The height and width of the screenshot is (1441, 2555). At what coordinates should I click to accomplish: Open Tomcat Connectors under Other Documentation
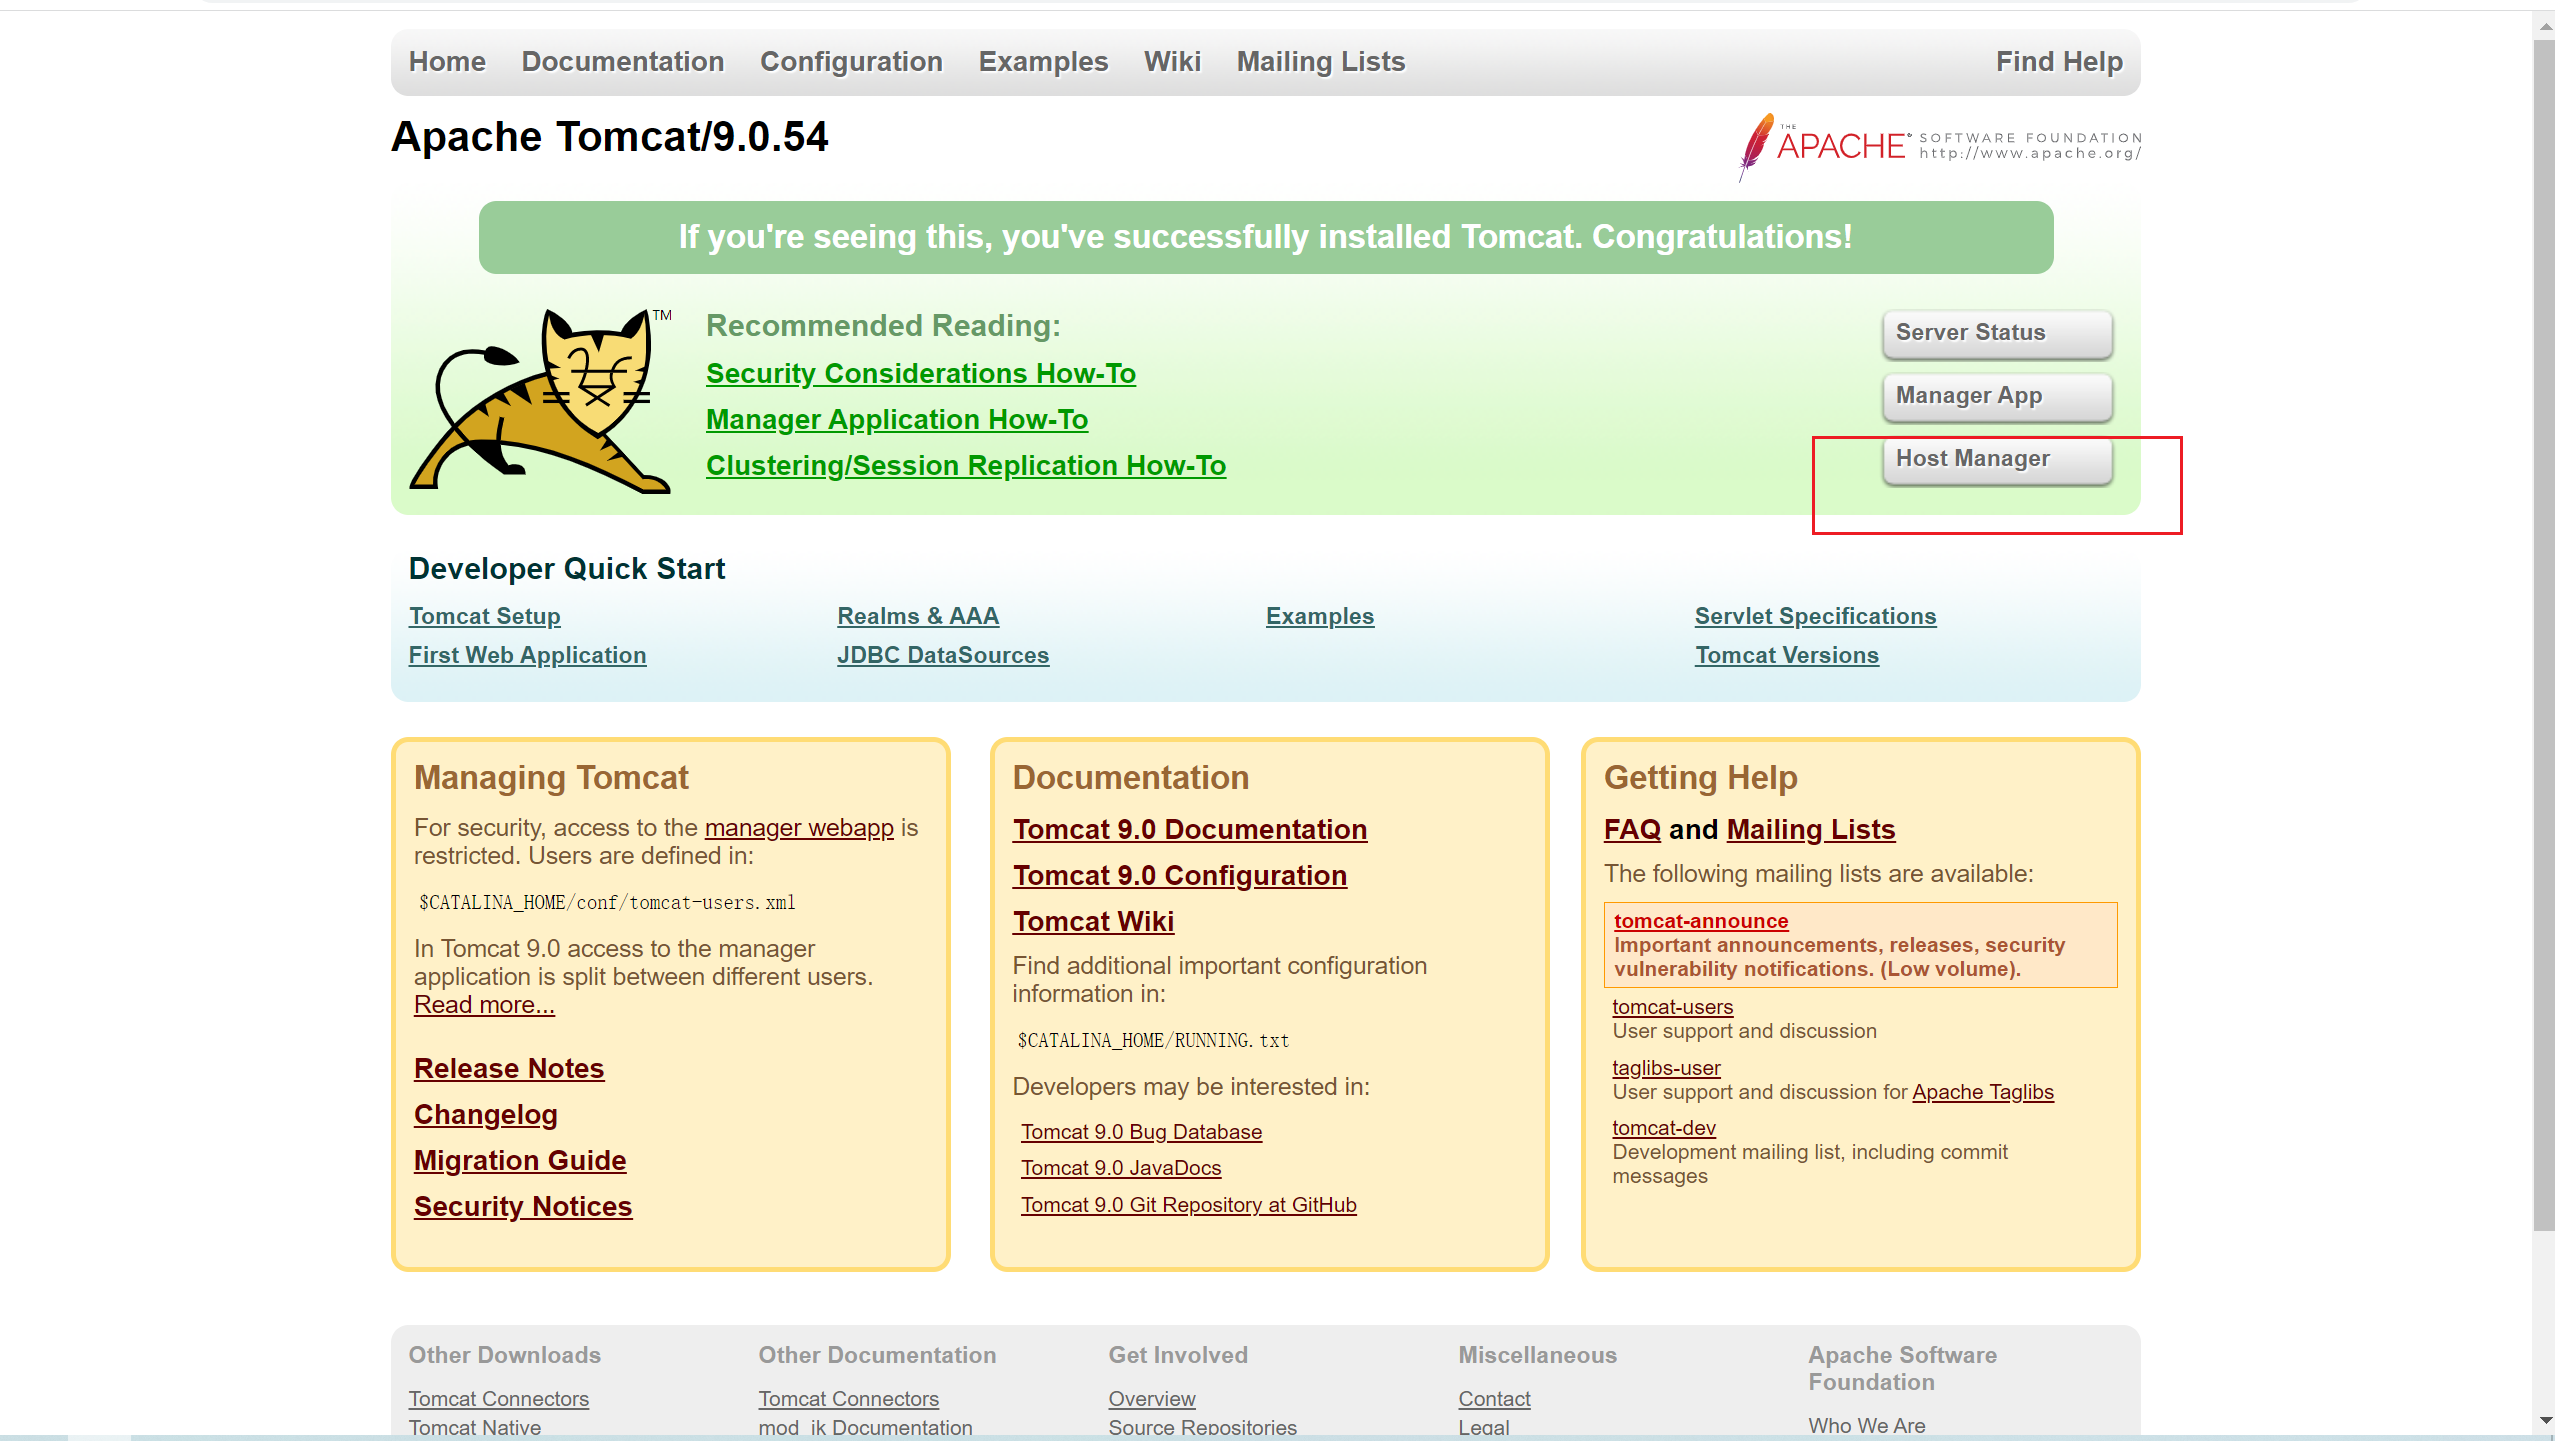pyautogui.click(x=848, y=1399)
